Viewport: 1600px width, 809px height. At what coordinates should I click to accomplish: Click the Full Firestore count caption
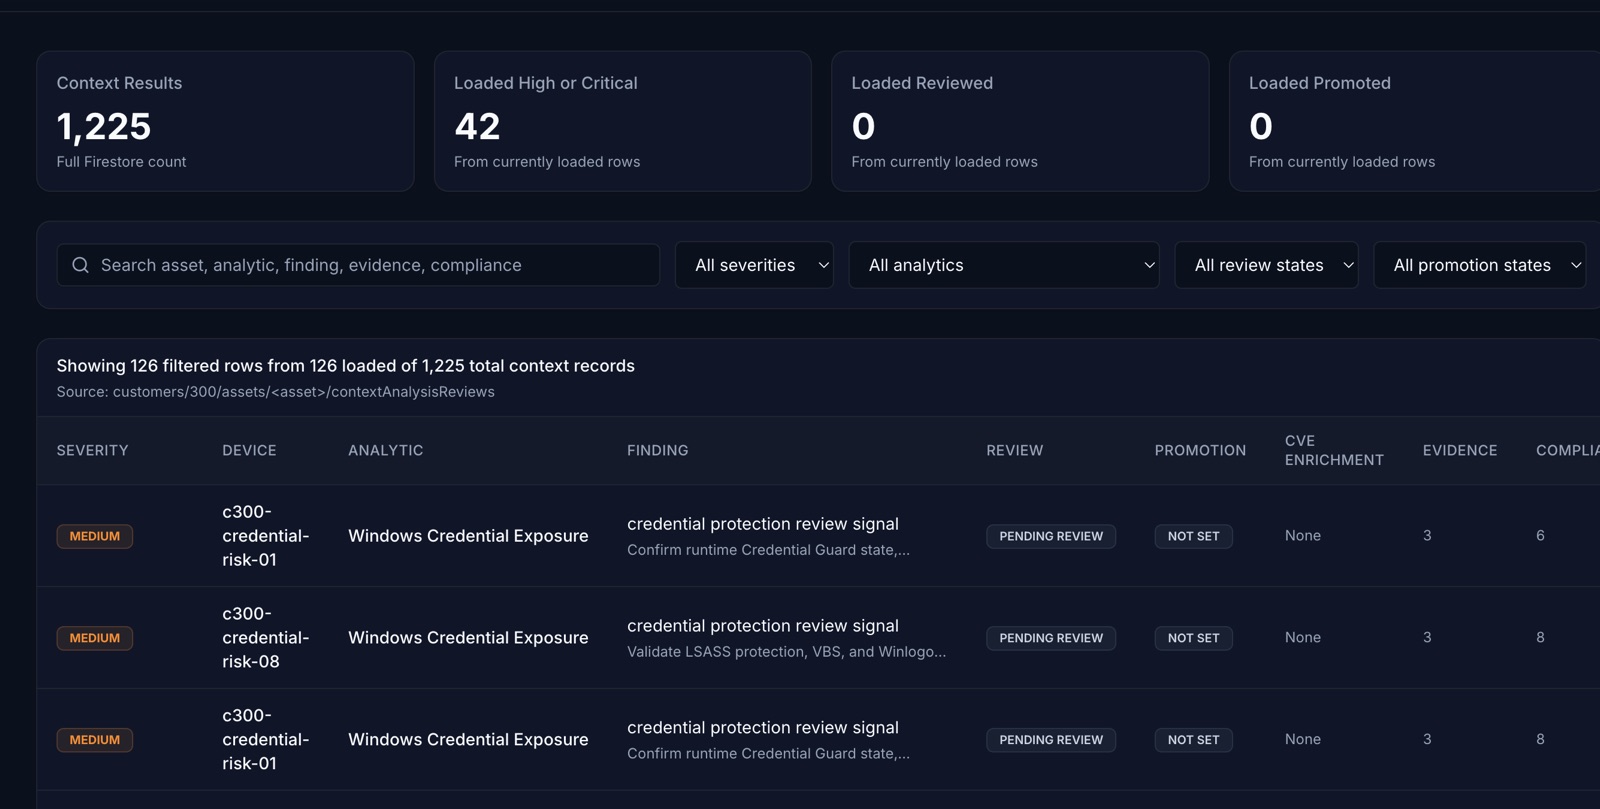tap(121, 162)
